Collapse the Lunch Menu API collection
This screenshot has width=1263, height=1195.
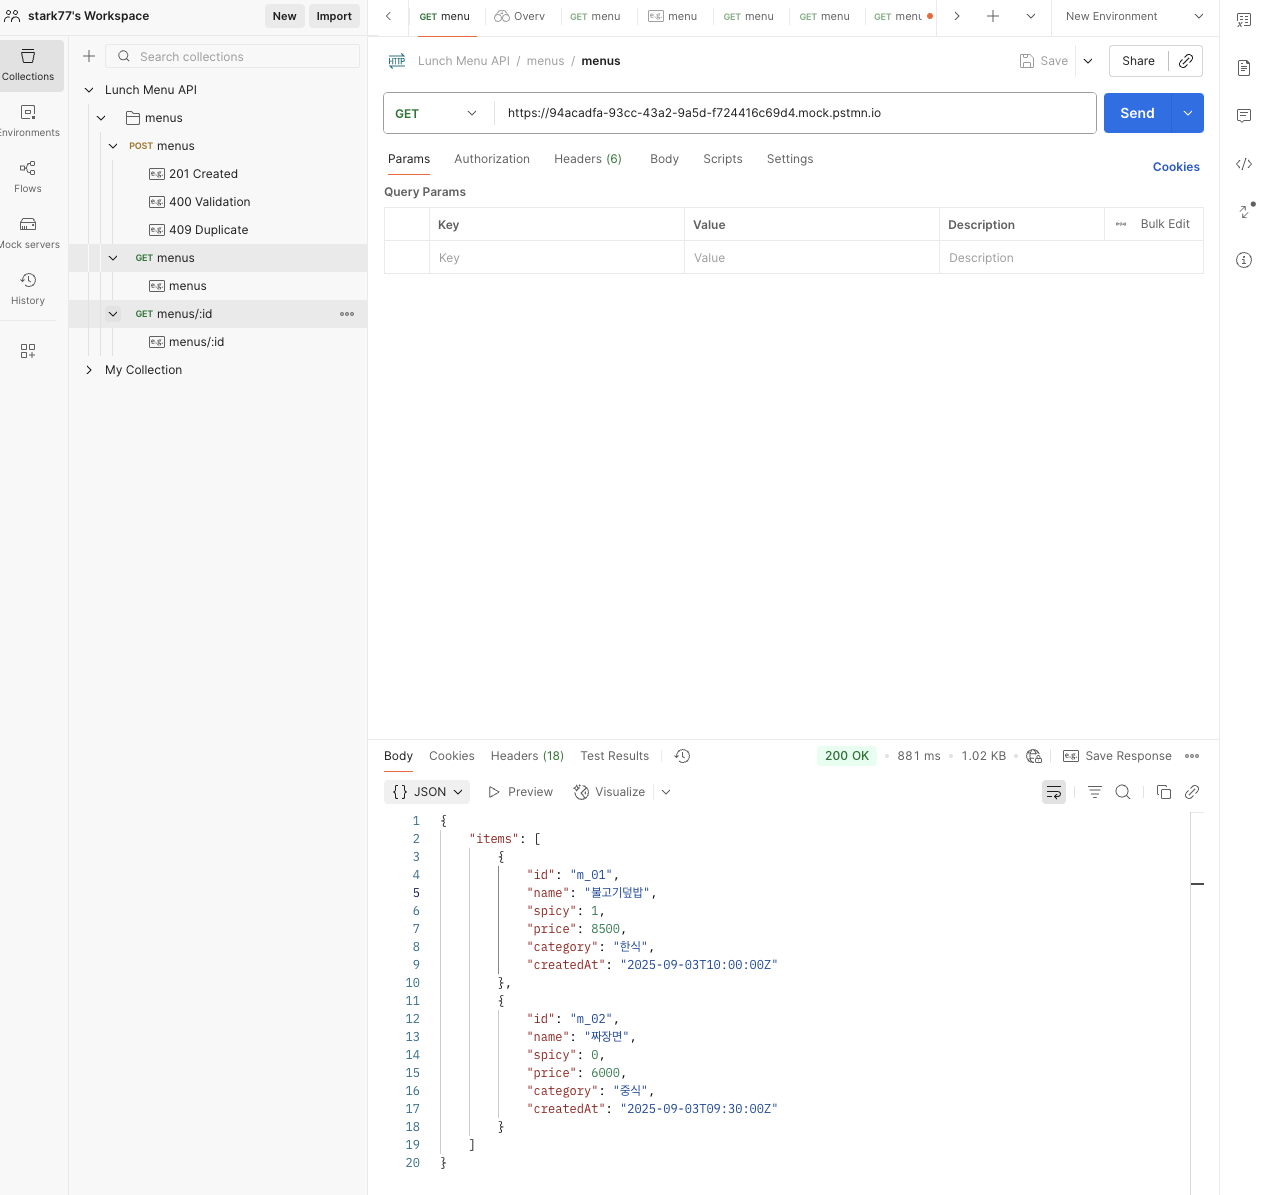click(89, 90)
